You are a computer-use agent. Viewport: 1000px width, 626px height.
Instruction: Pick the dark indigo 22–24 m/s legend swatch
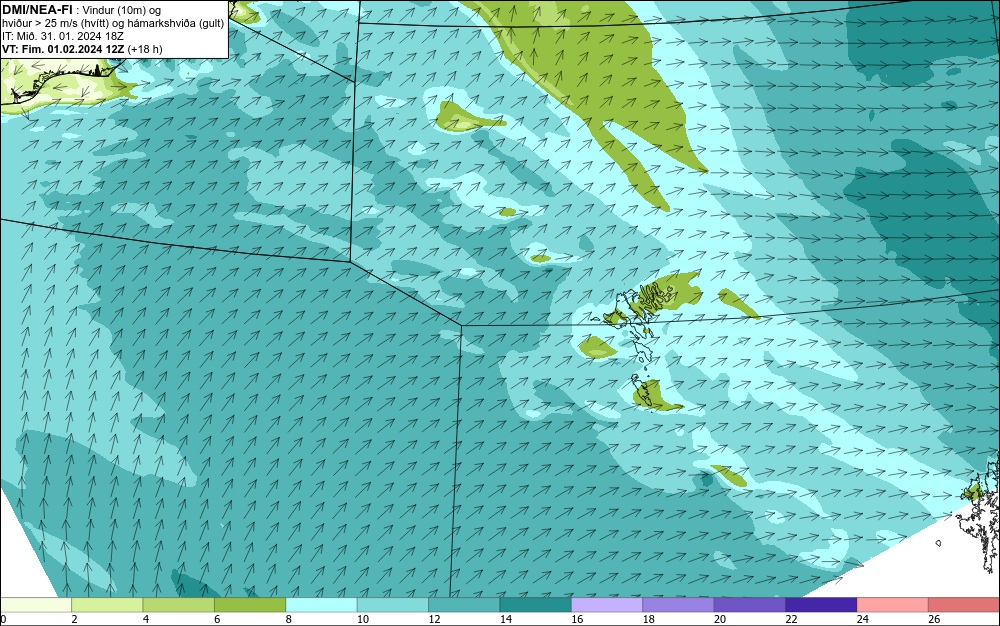click(x=821, y=605)
